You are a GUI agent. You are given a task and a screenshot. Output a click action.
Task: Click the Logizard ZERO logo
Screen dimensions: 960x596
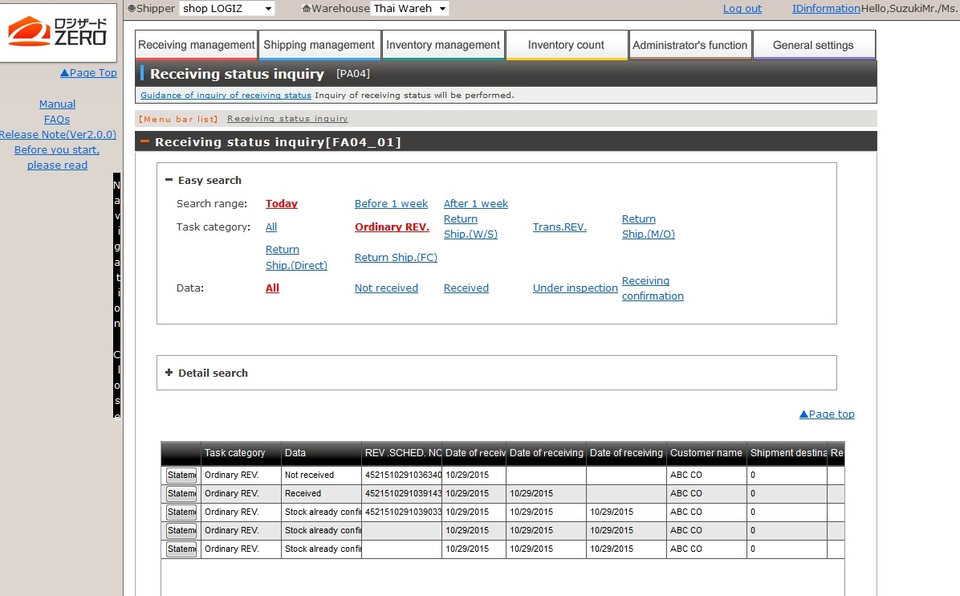(x=60, y=31)
